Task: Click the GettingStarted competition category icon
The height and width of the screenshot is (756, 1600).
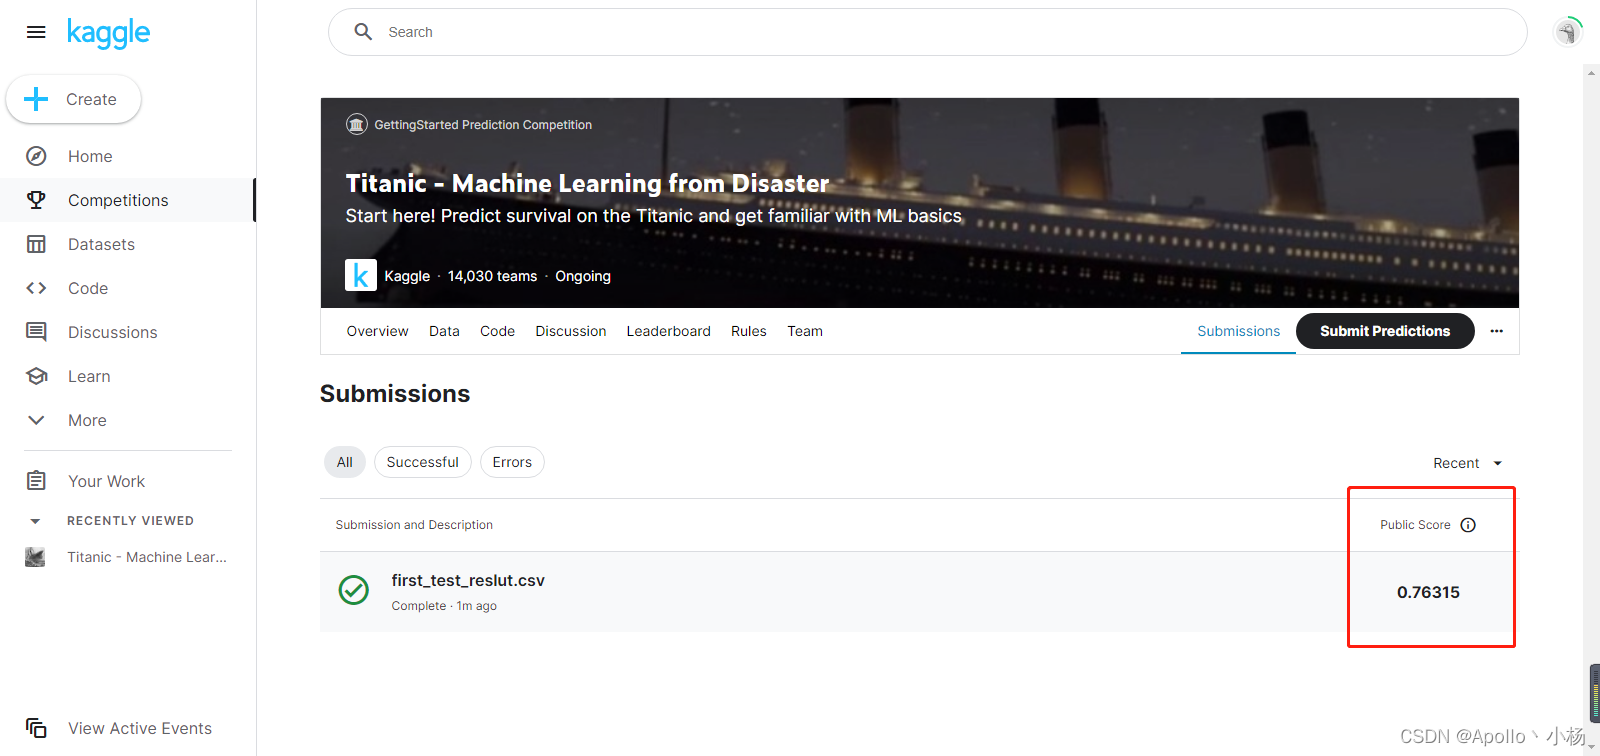Action: click(x=357, y=125)
